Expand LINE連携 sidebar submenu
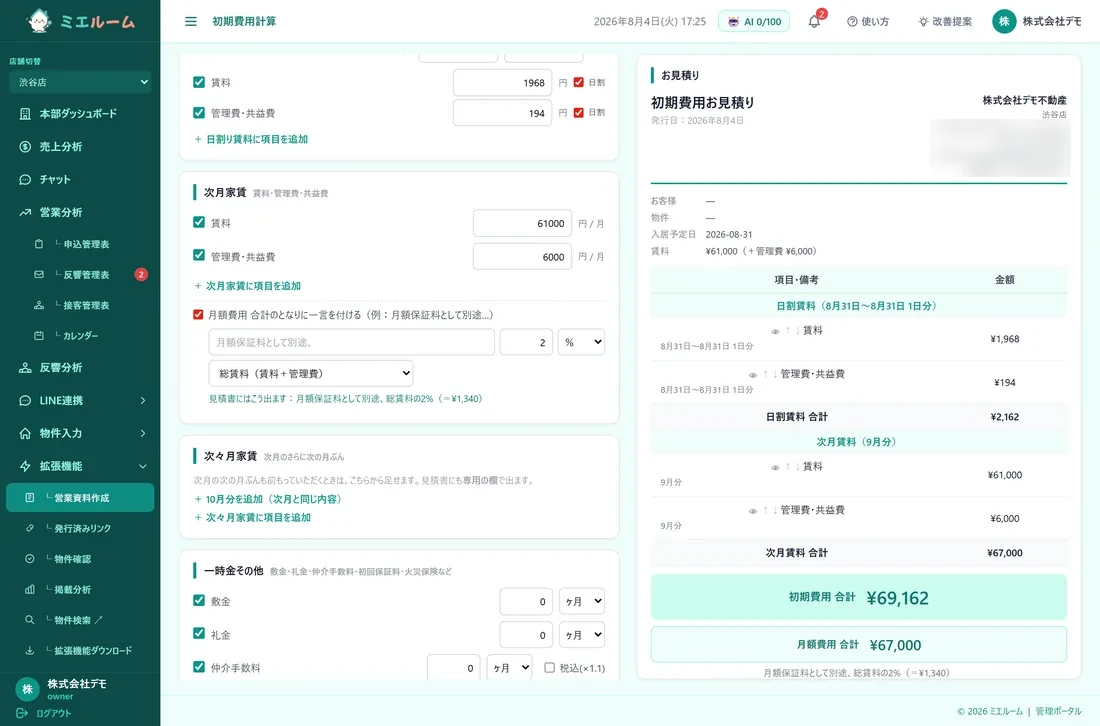1100x726 pixels. coord(80,401)
